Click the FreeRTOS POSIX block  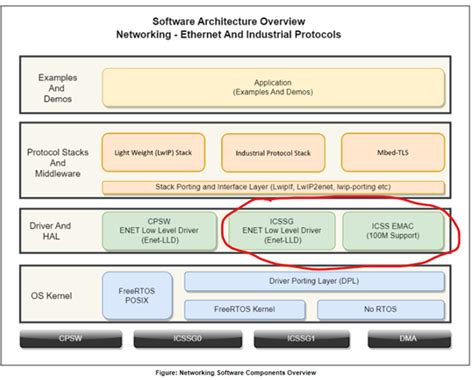coord(137,296)
